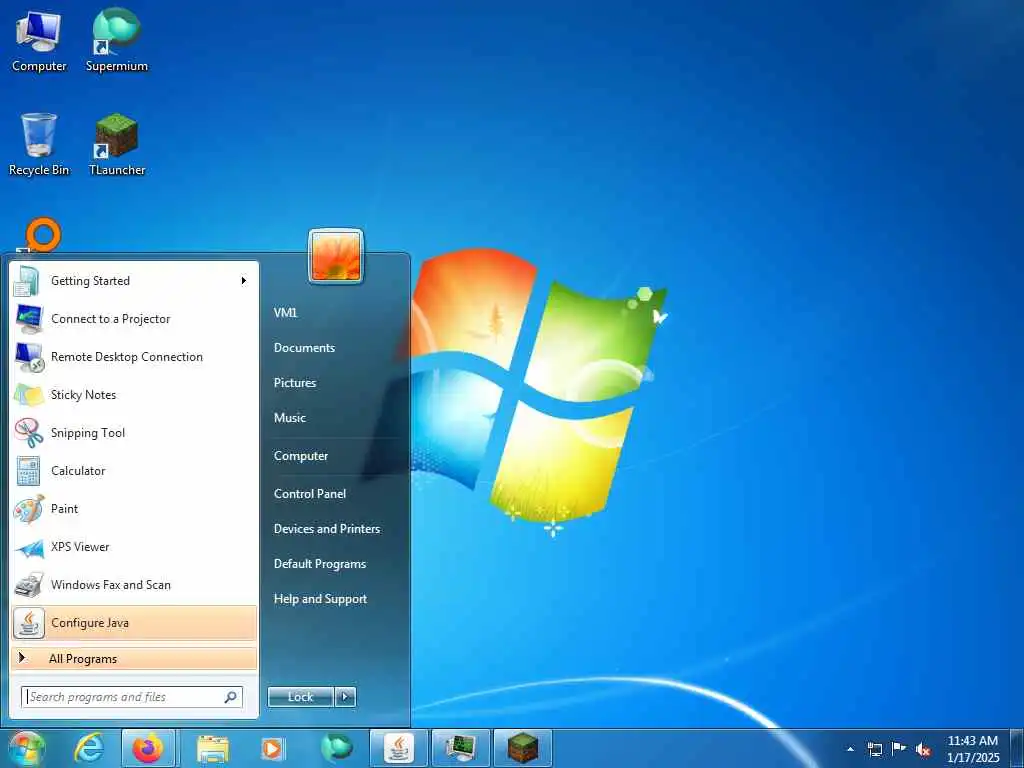Launch TLauncher from the desktop shortcut
This screenshot has width=1024, height=768.
click(x=116, y=145)
